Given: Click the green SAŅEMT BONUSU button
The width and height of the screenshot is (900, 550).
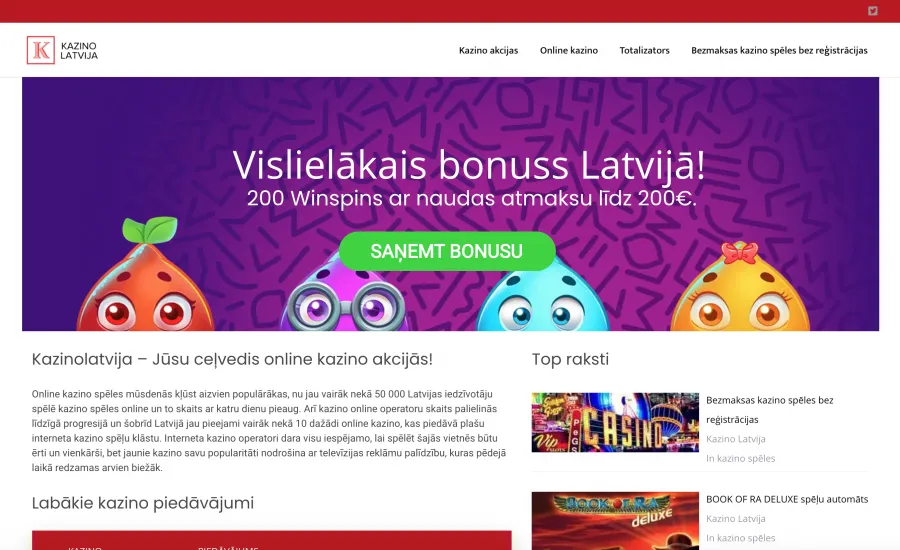Looking at the screenshot, I should pyautogui.click(x=447, y=251).
